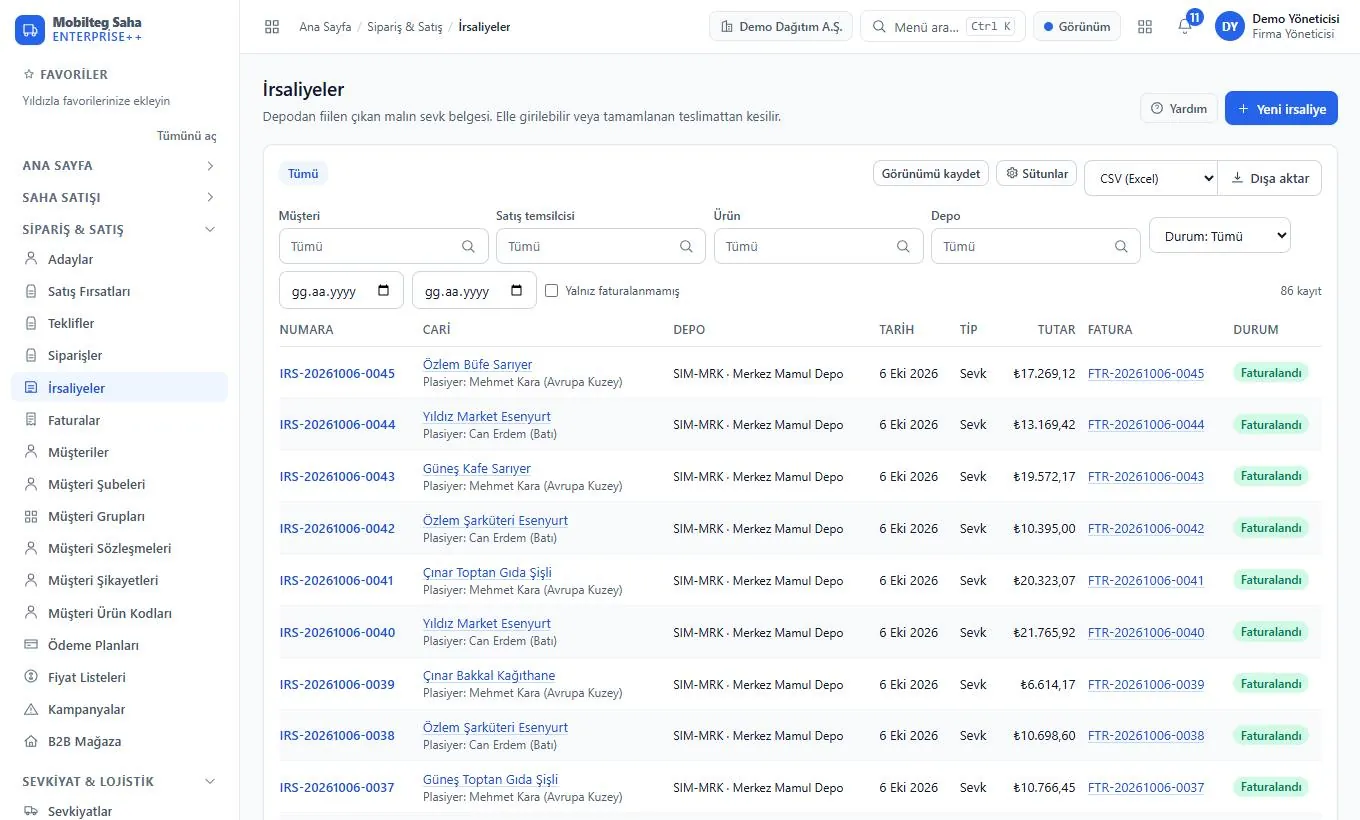Click the Yeni irsaliye button
The image size is (1360, 820).
(x=1281, y=108)
